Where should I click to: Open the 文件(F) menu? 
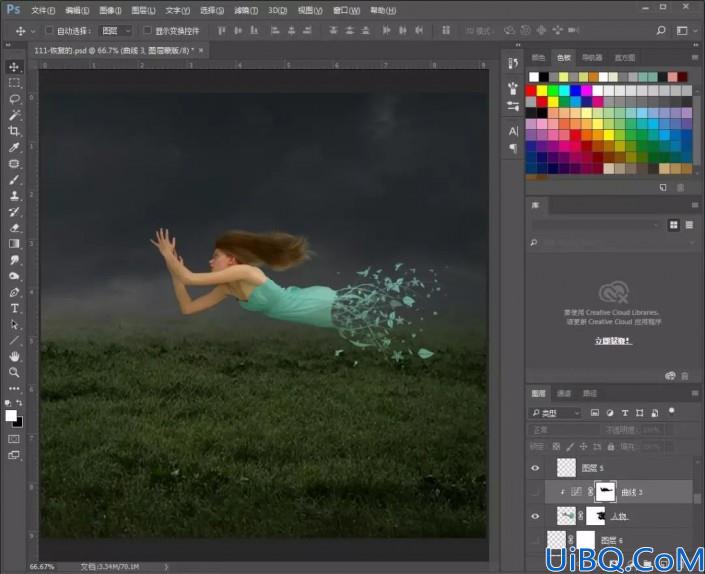tap(43, 10)
